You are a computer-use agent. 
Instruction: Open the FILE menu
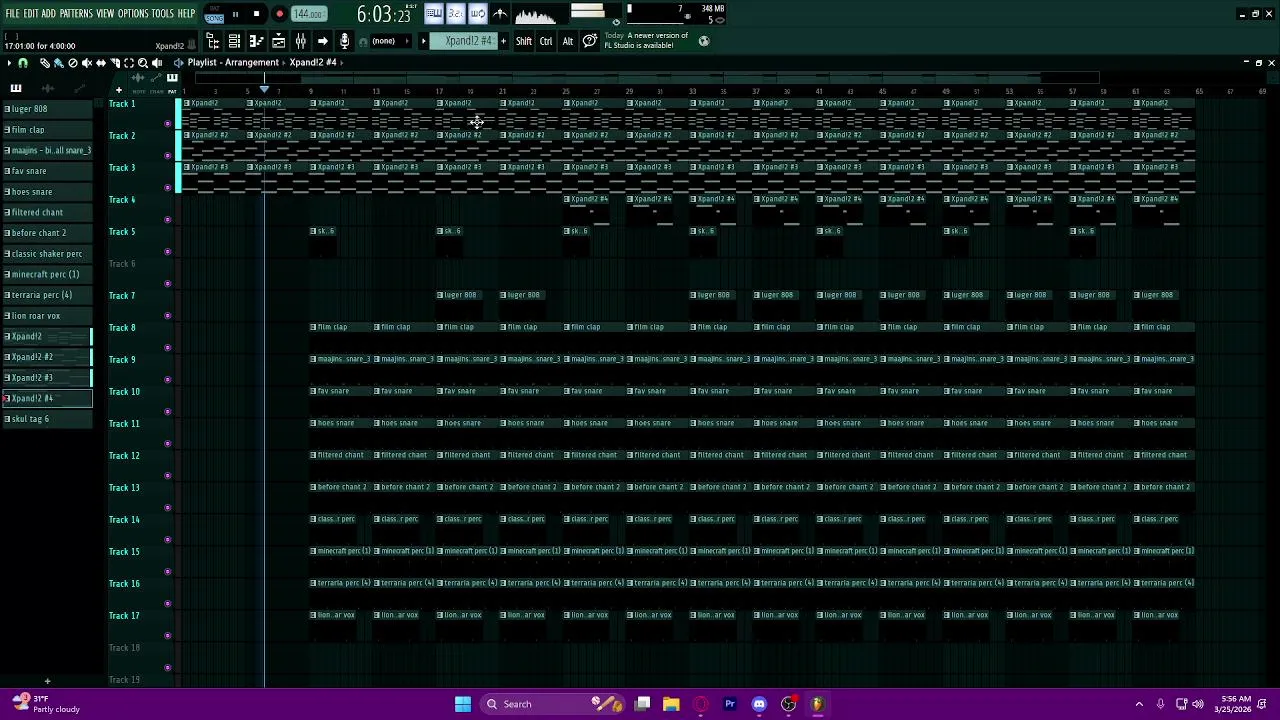(x=12, y=14)
